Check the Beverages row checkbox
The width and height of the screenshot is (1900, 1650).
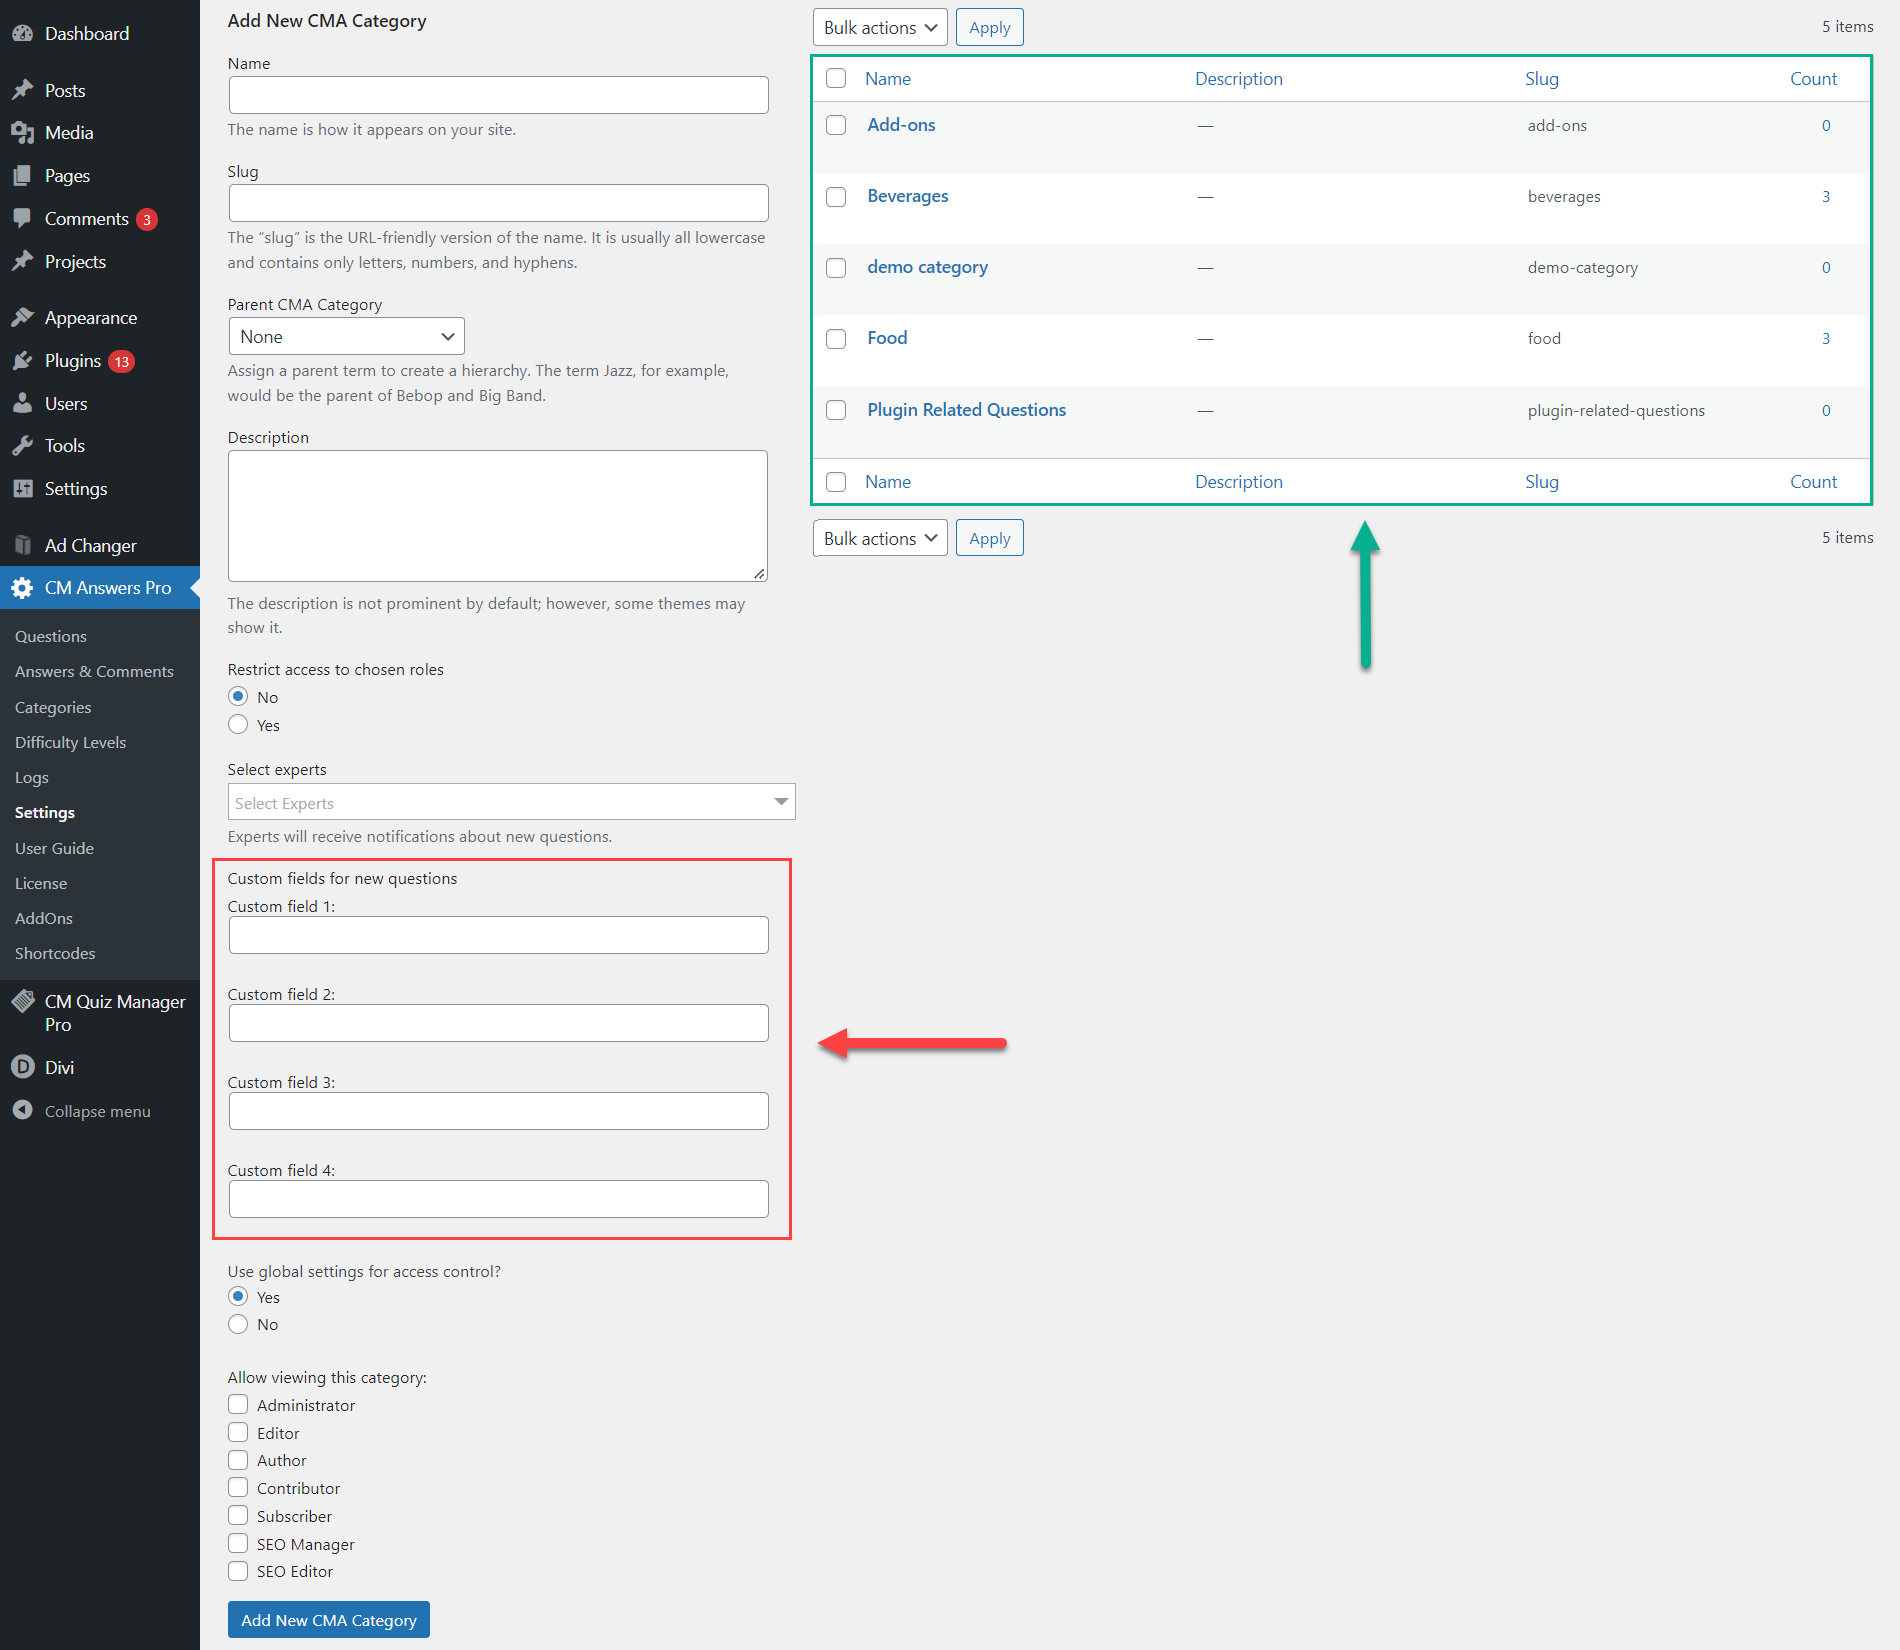click(836, 197)
